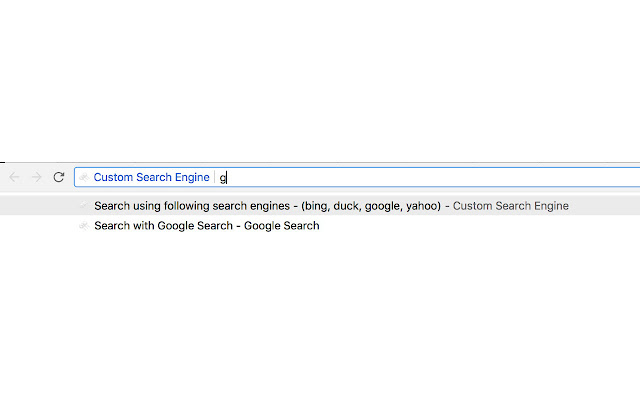The height and width of the screenshot is (400, 640).
Task: Click the divider after the Custom Search Engine keyword
Action: (215, 177)
